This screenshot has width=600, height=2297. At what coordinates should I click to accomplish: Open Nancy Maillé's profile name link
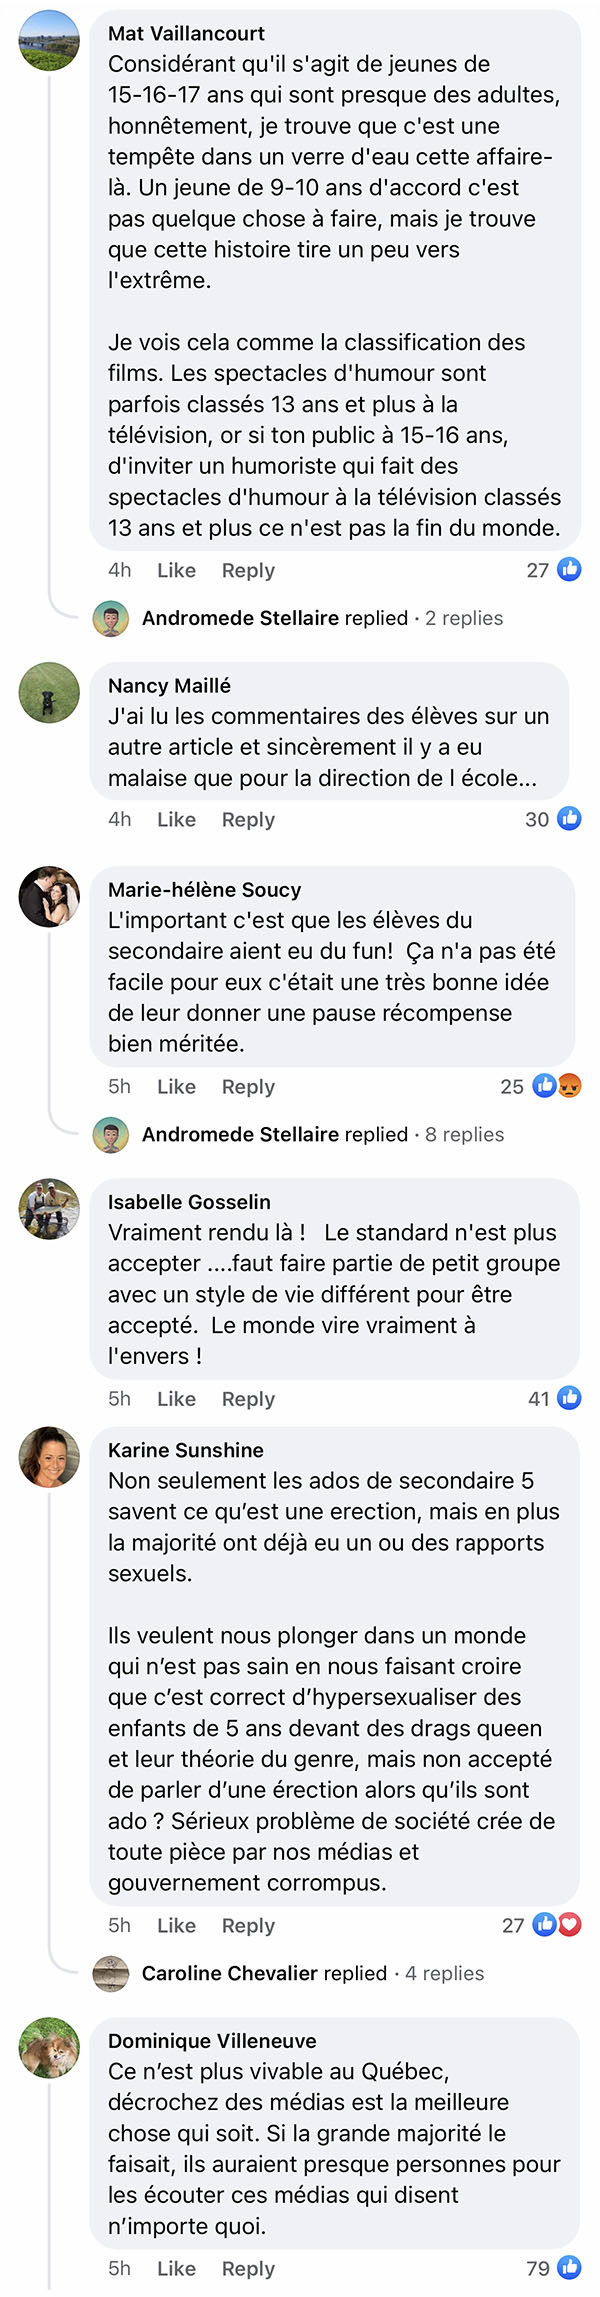169,685
